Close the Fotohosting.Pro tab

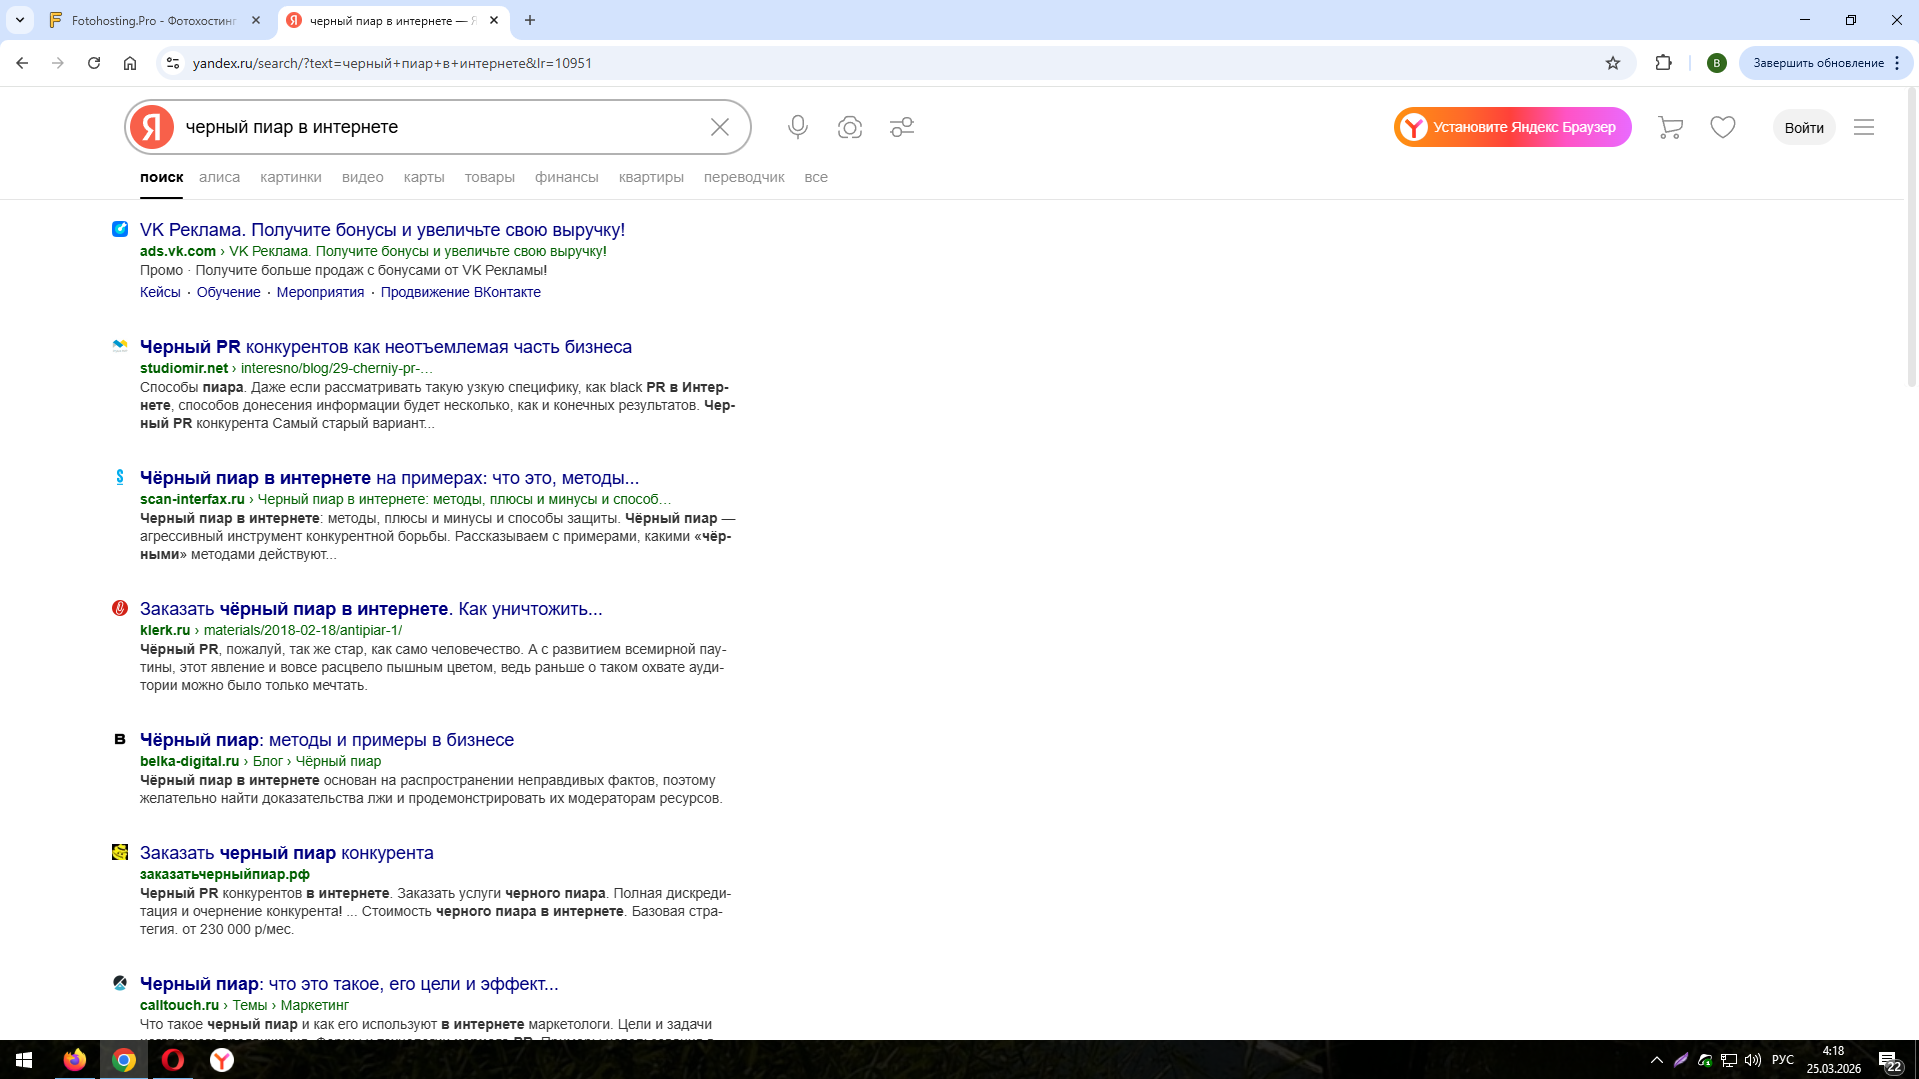[256, 20]
